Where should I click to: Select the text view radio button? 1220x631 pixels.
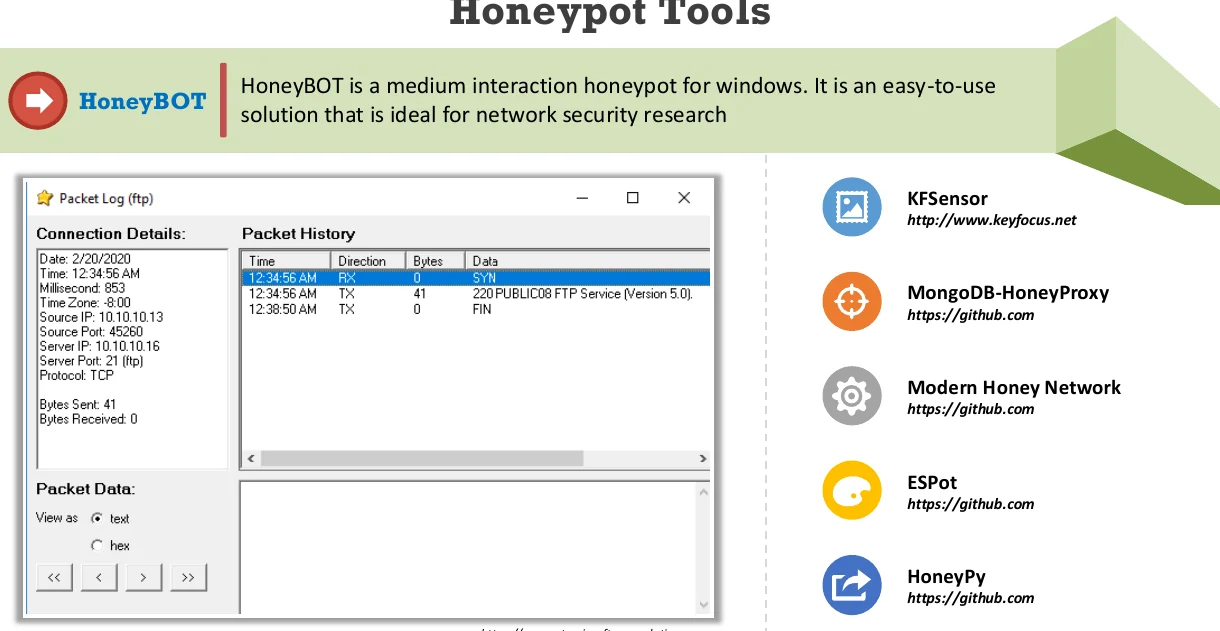97,518
